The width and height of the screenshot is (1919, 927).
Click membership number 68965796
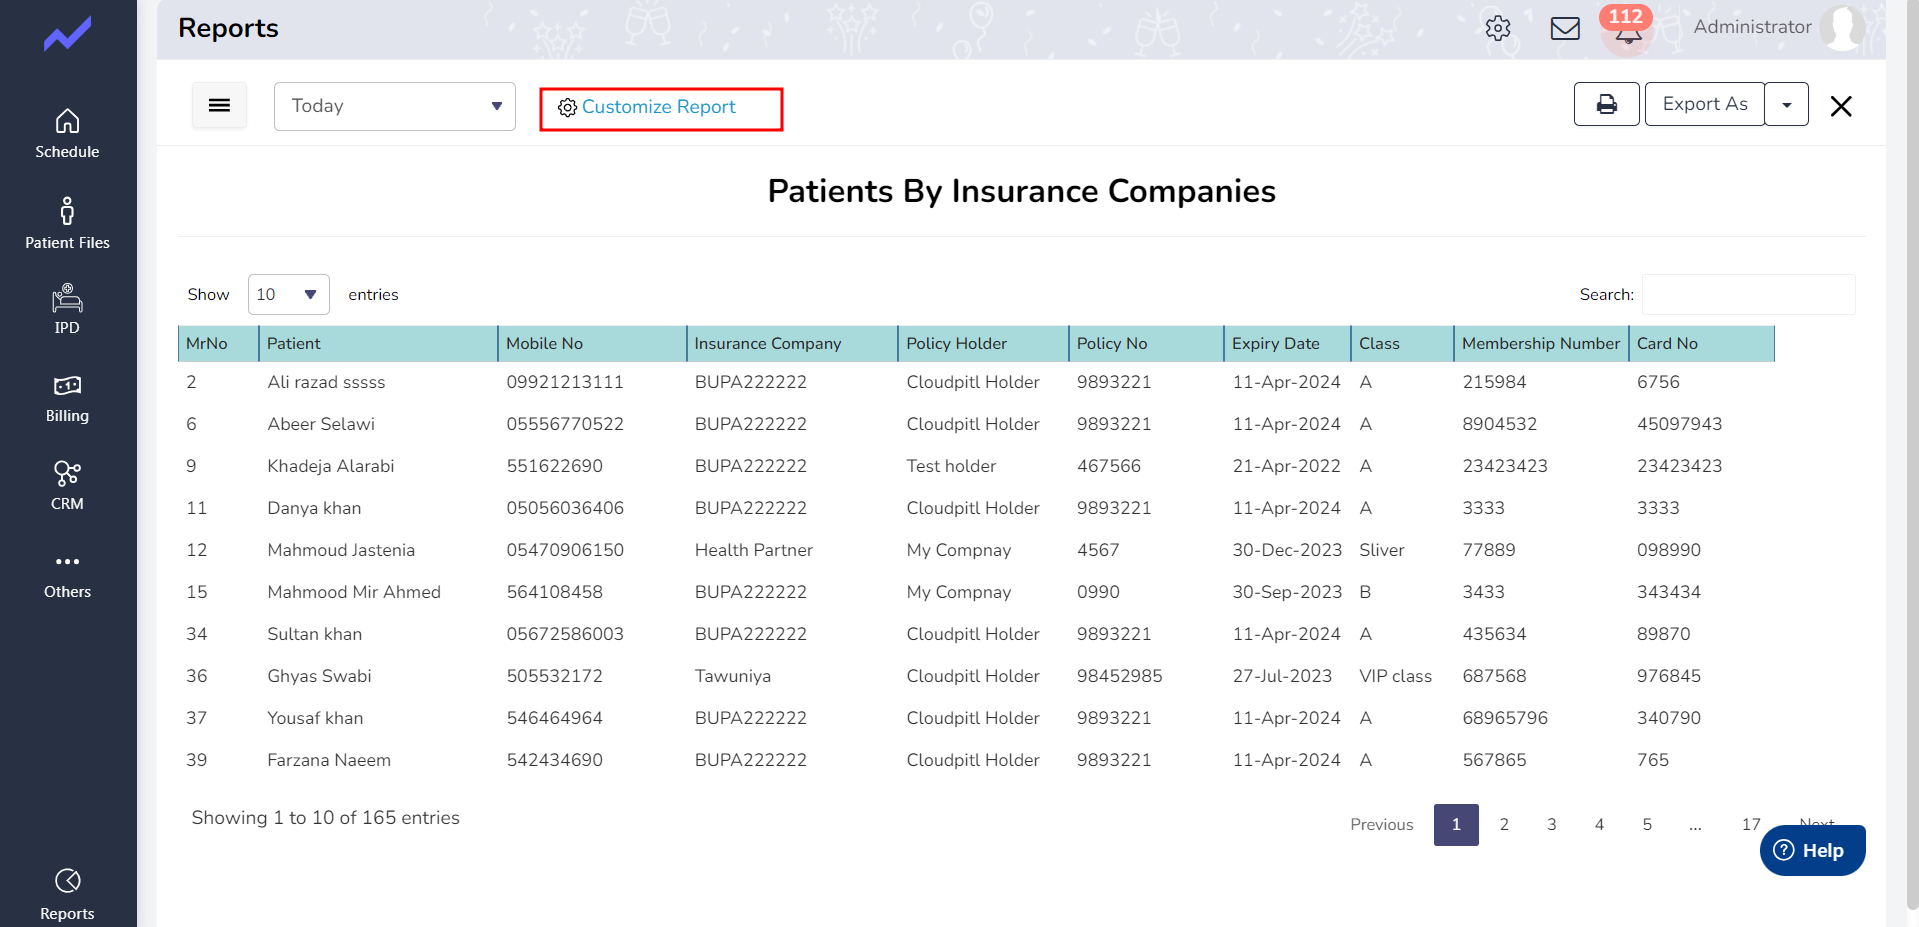coord(1505,718)
